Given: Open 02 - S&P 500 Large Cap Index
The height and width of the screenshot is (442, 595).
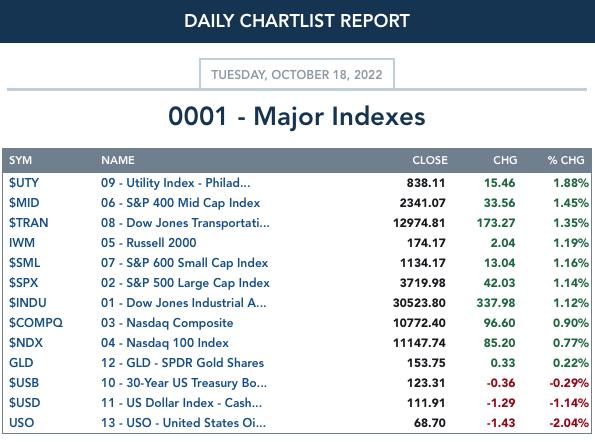Looking at the screenshot, I should 185,283.
